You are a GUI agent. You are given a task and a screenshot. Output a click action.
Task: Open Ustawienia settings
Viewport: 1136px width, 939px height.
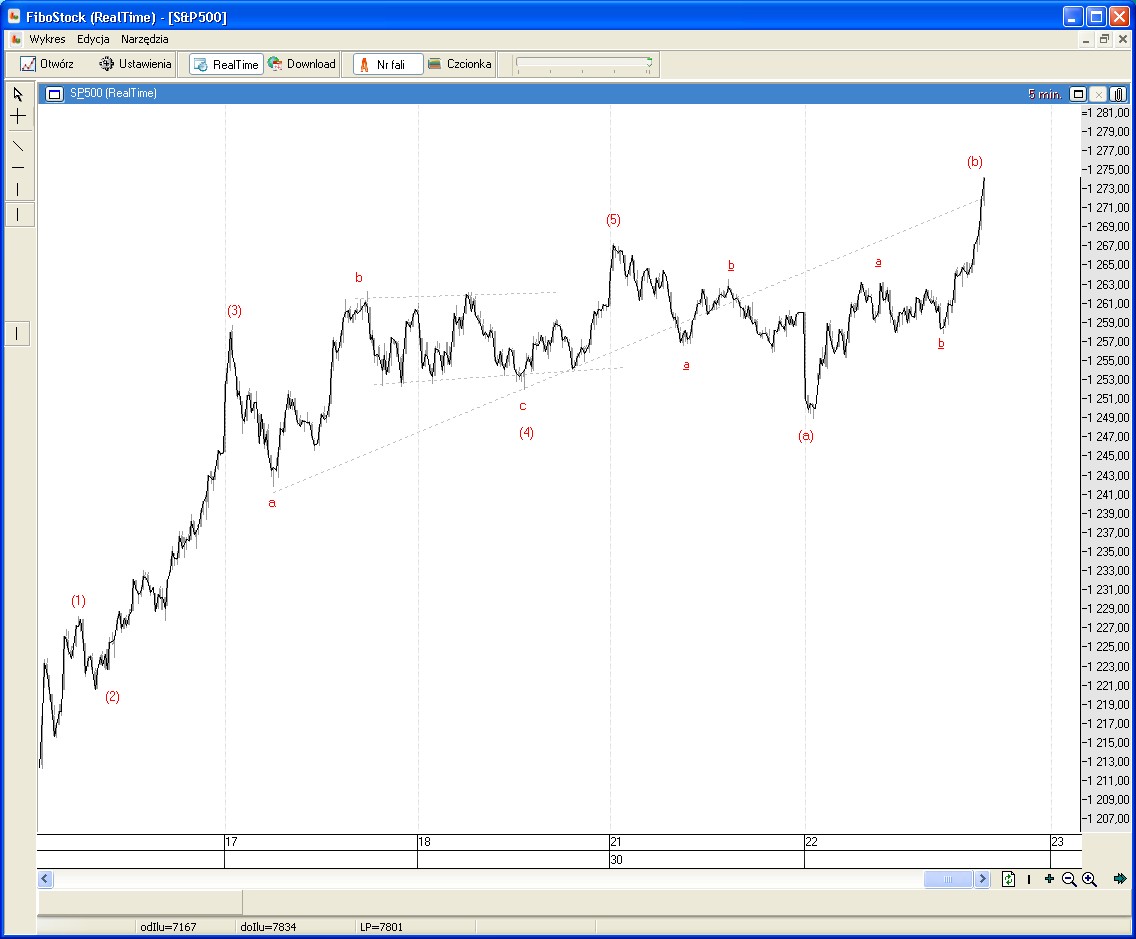tap(135, 64)
